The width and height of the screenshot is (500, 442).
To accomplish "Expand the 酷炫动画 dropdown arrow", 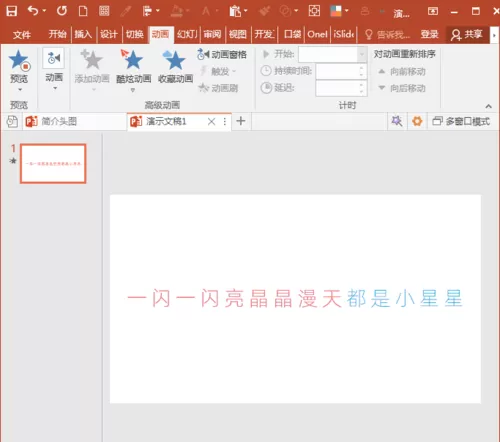I will coord(133,90).
